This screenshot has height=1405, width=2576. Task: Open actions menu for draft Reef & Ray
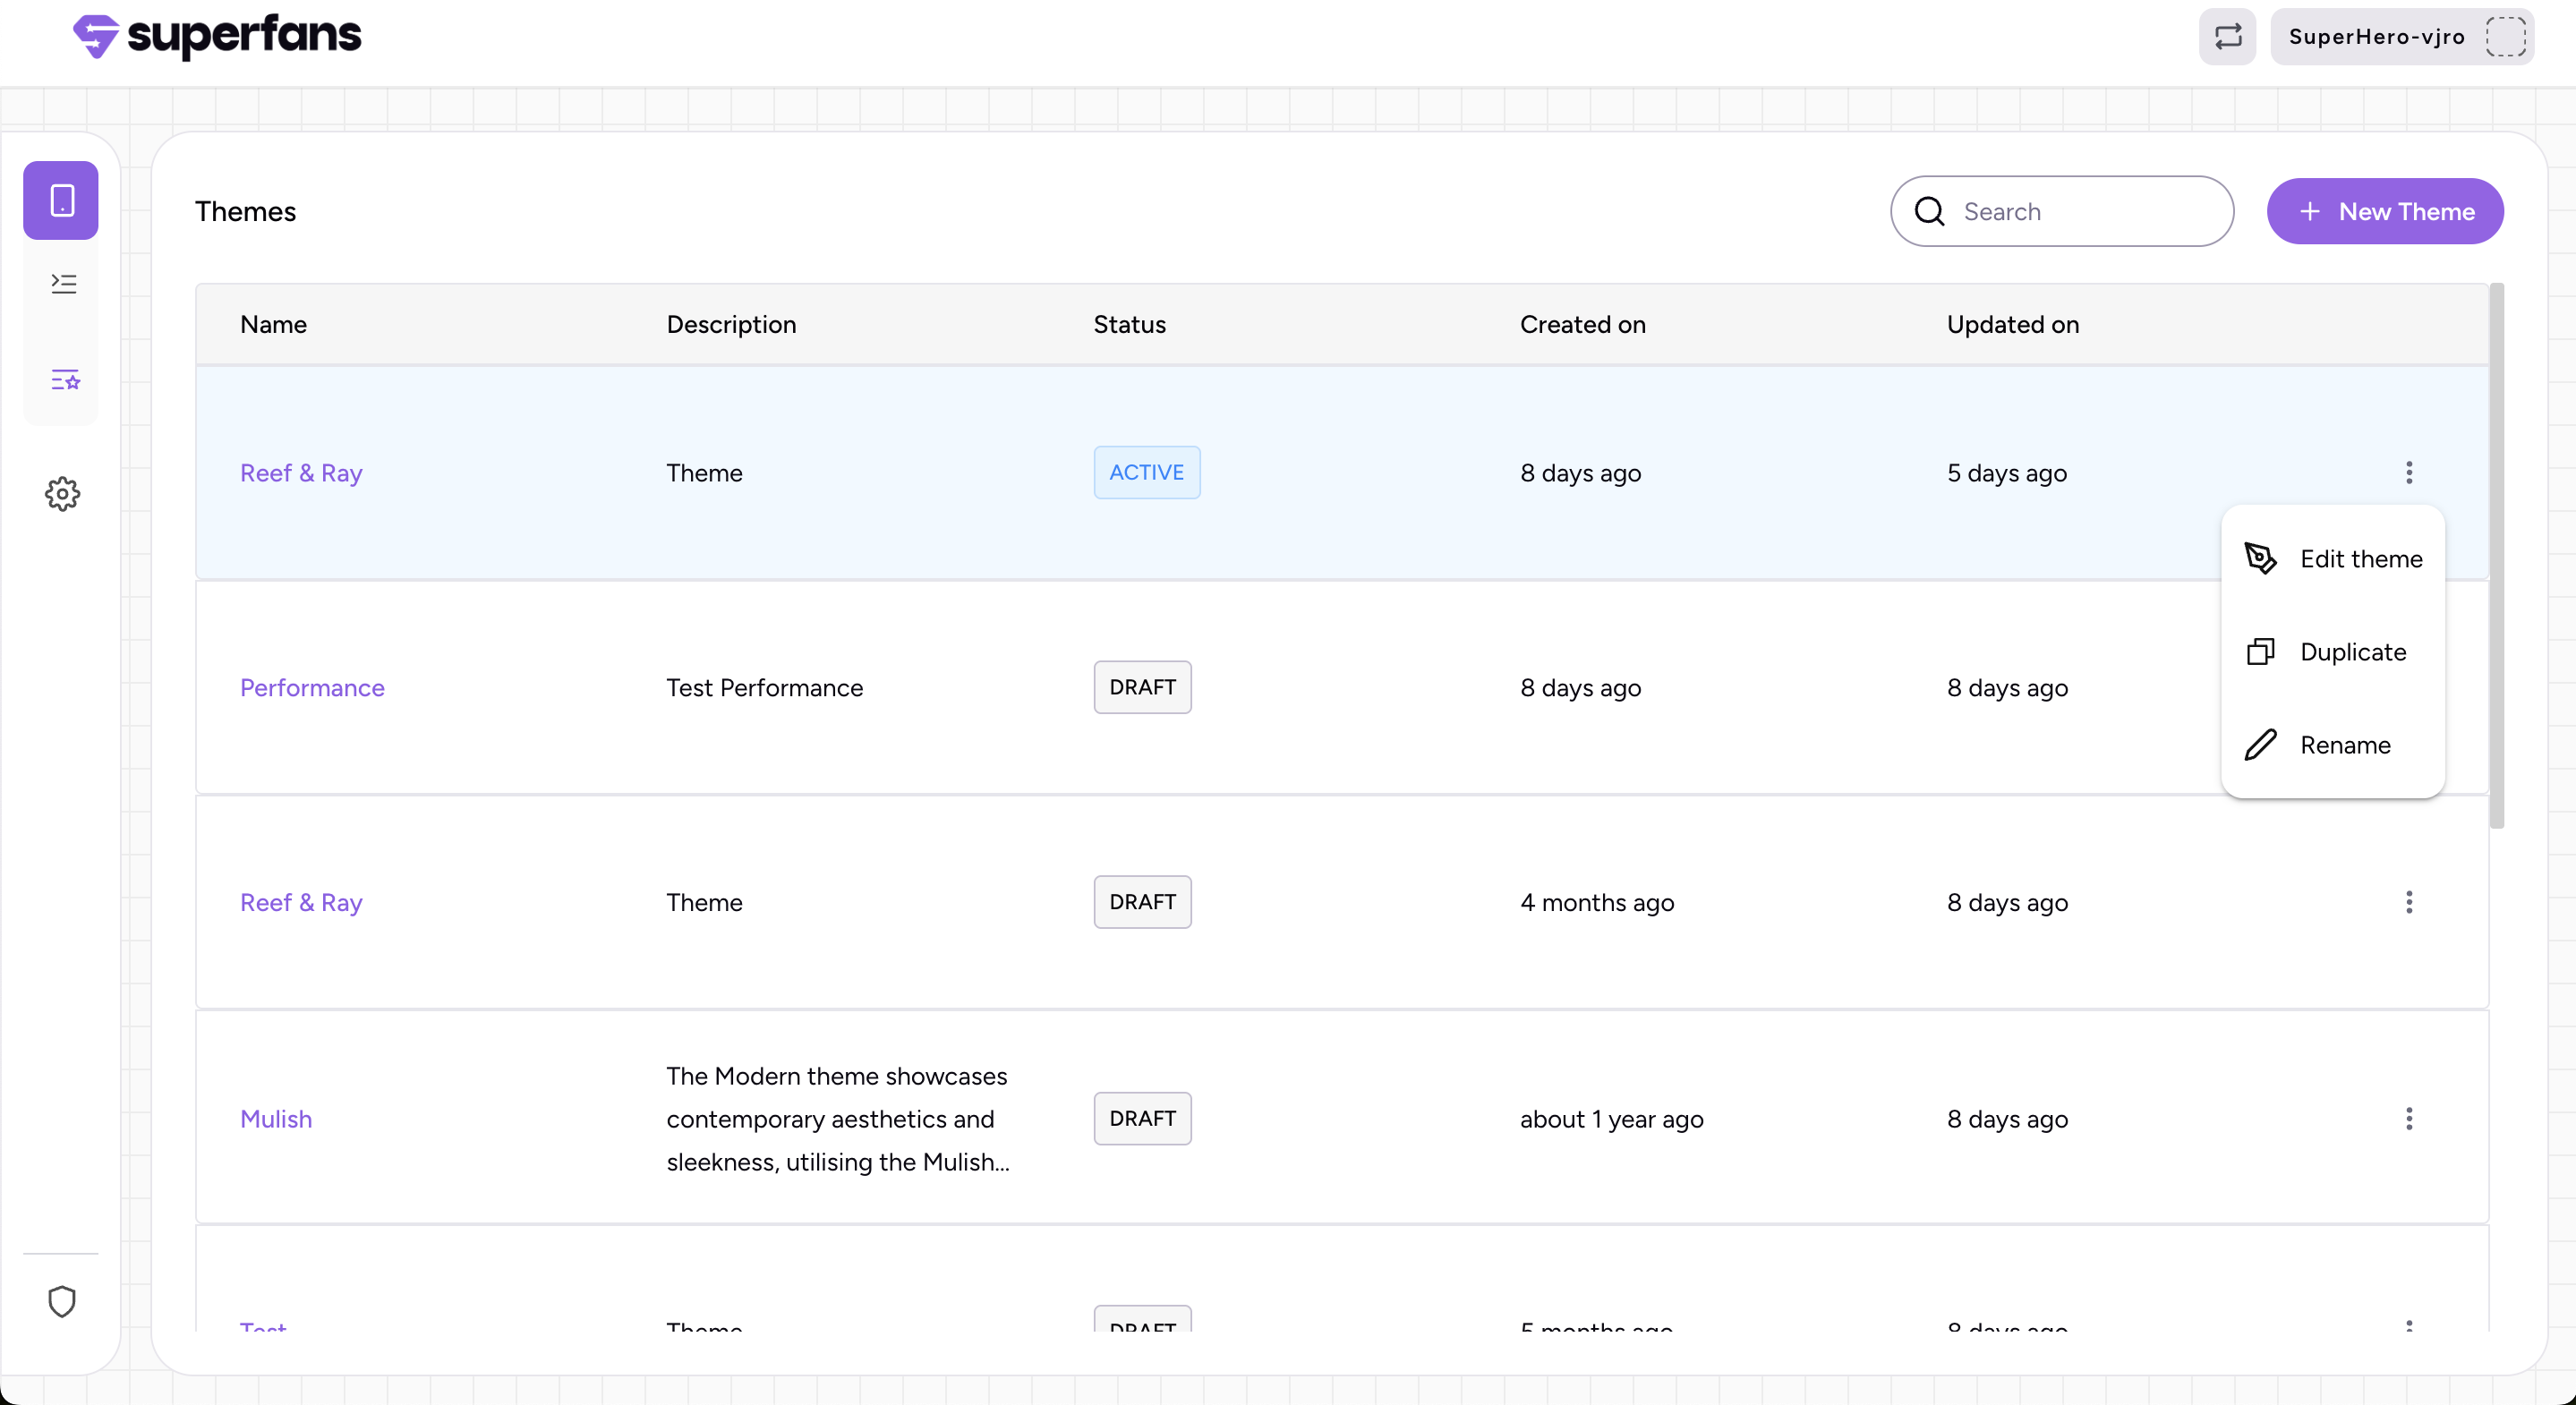(2408, 902)
